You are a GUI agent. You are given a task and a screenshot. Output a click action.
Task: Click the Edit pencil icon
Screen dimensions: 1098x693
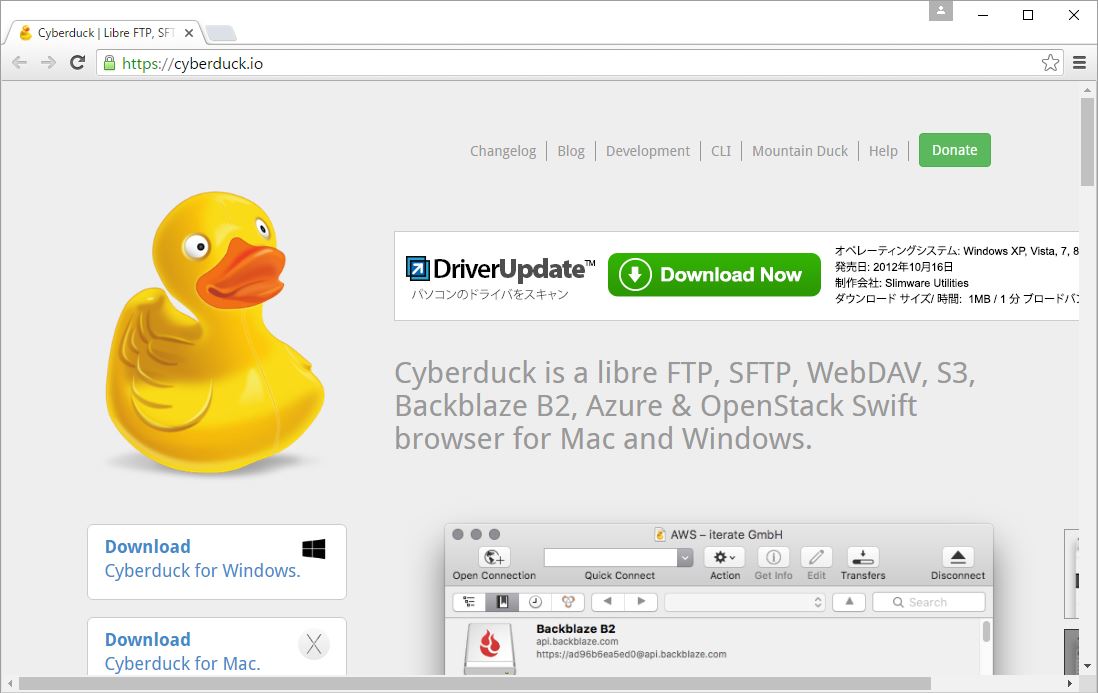pyautogui.click(x=816, y=557)
